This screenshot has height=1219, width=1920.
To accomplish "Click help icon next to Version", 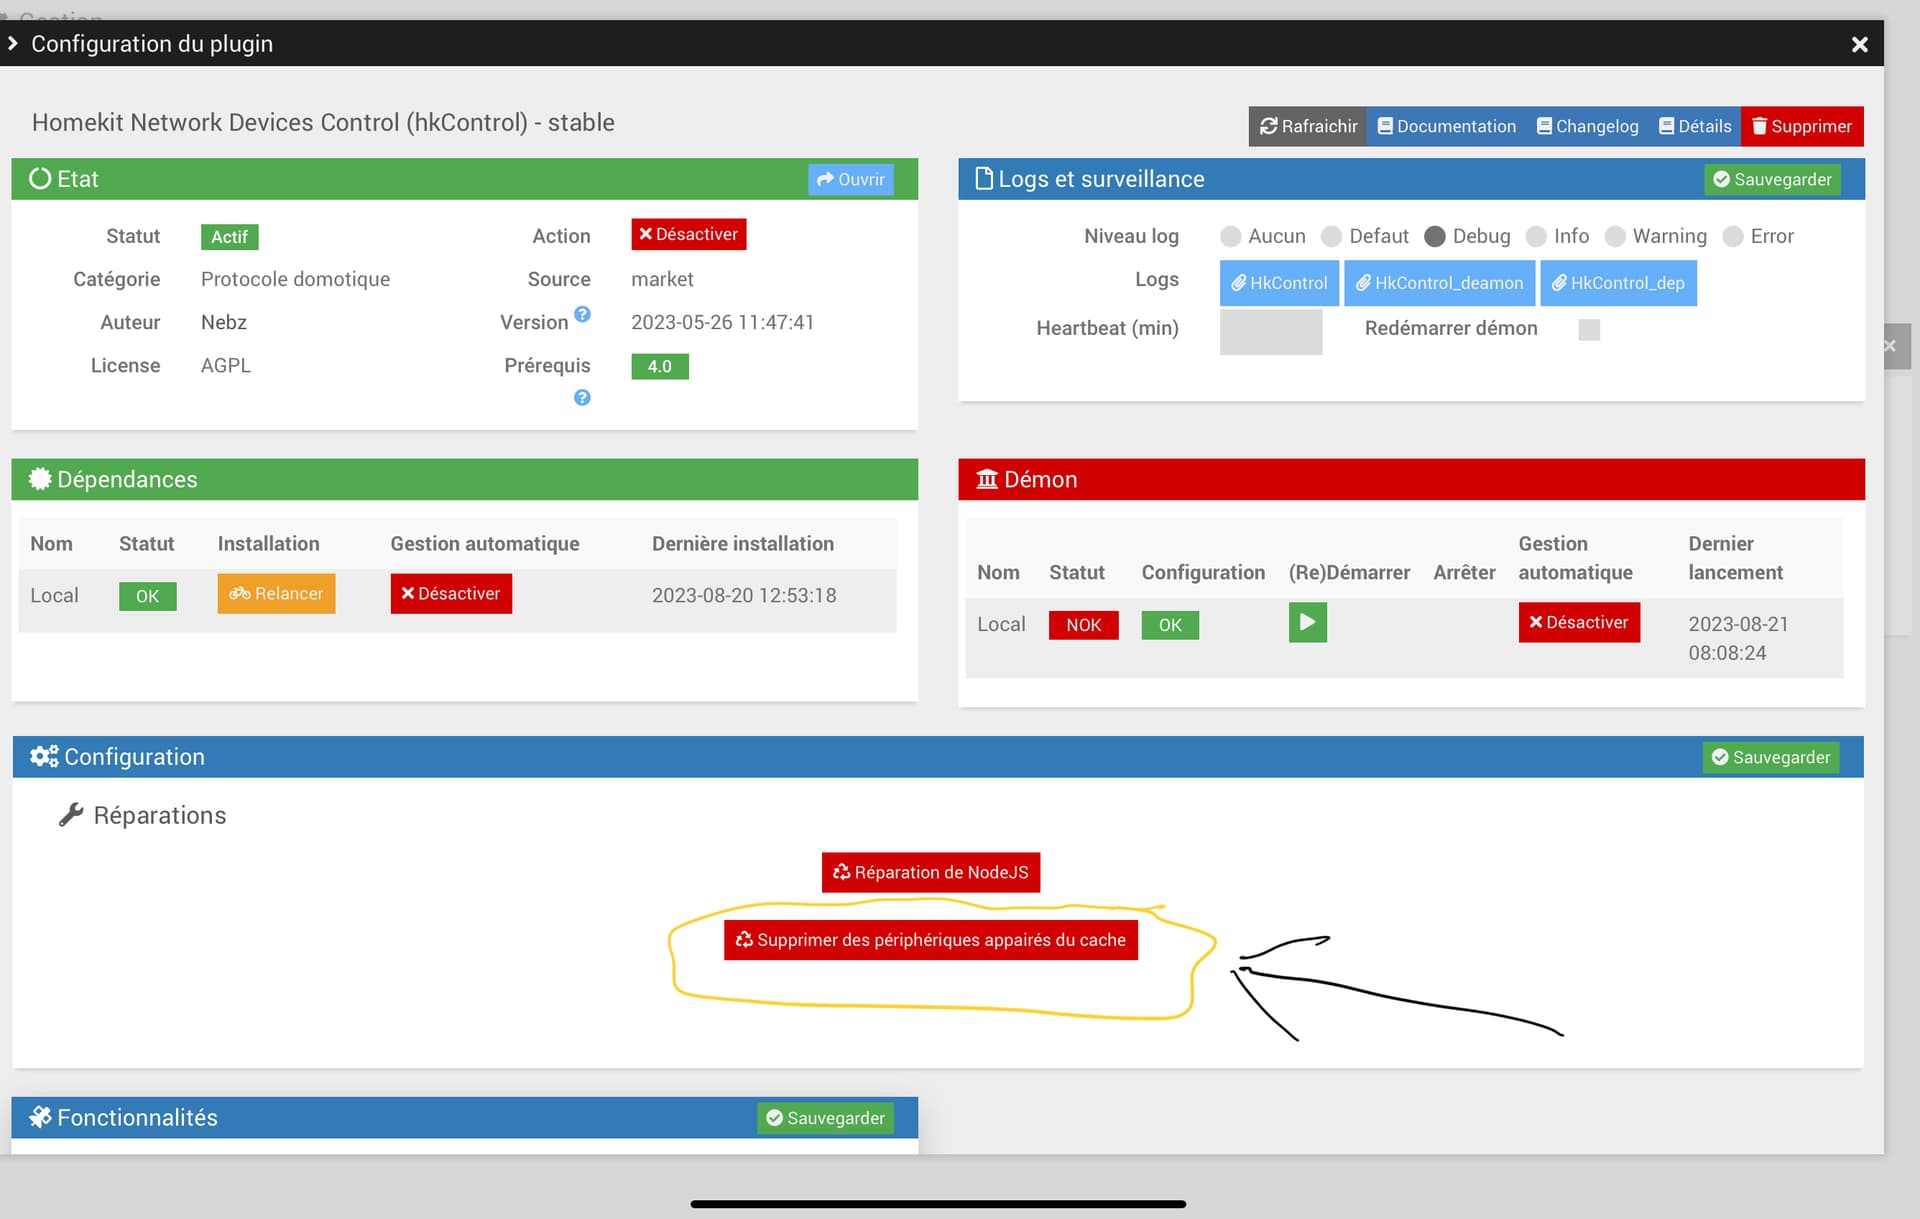I will tap(582, 314).
